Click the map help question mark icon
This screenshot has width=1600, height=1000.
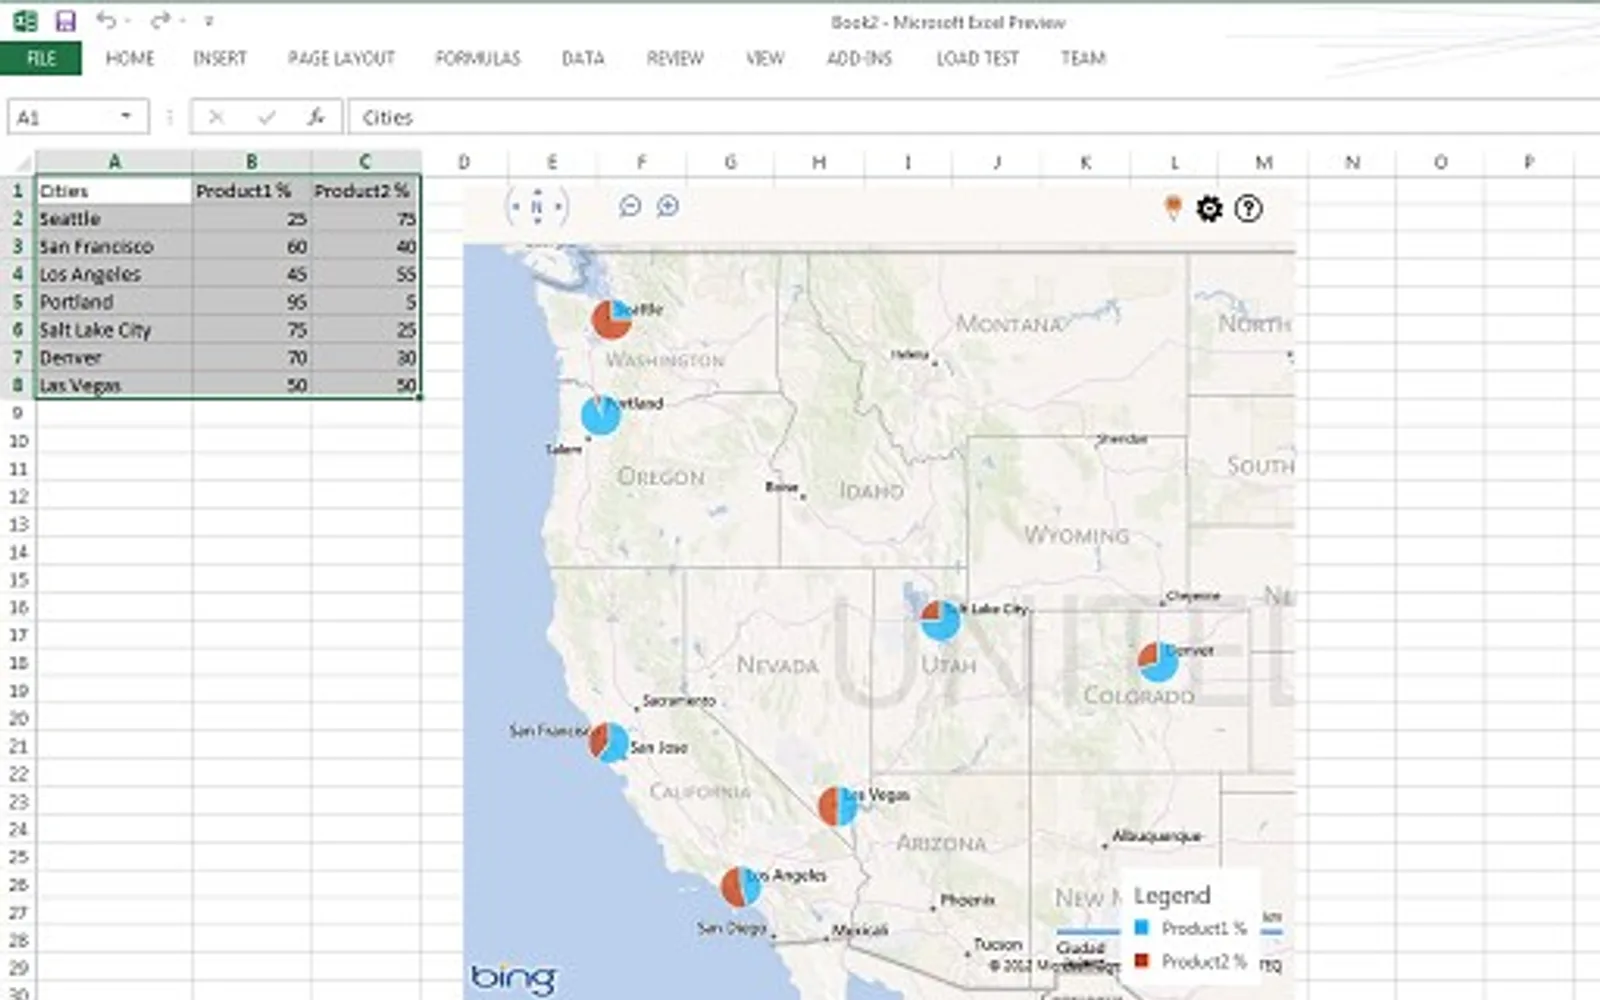tap(1248, 209)
